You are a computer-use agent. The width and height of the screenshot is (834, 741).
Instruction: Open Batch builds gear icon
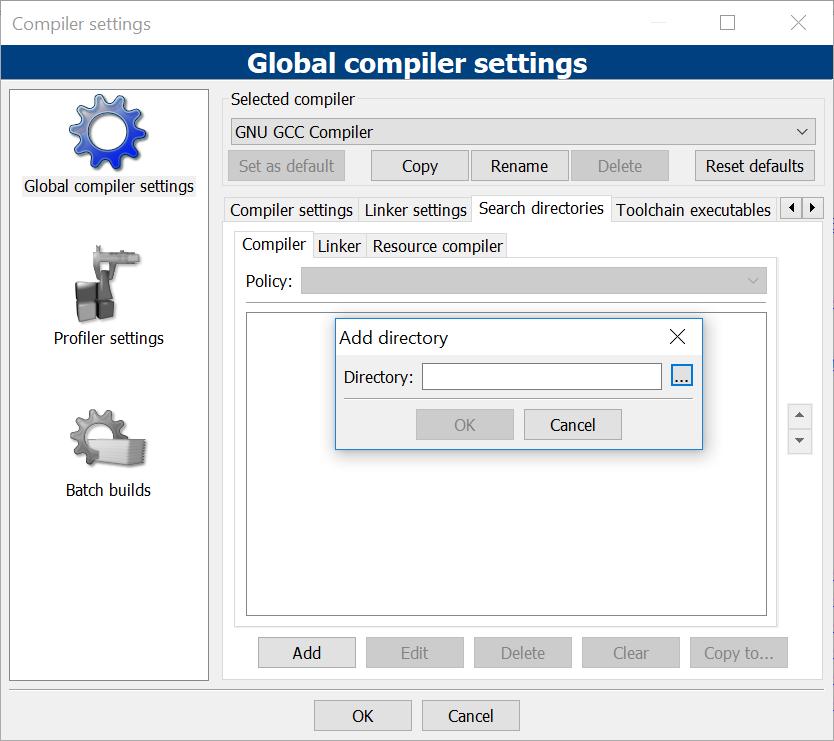pyautogui.click(x=108, y=438)
